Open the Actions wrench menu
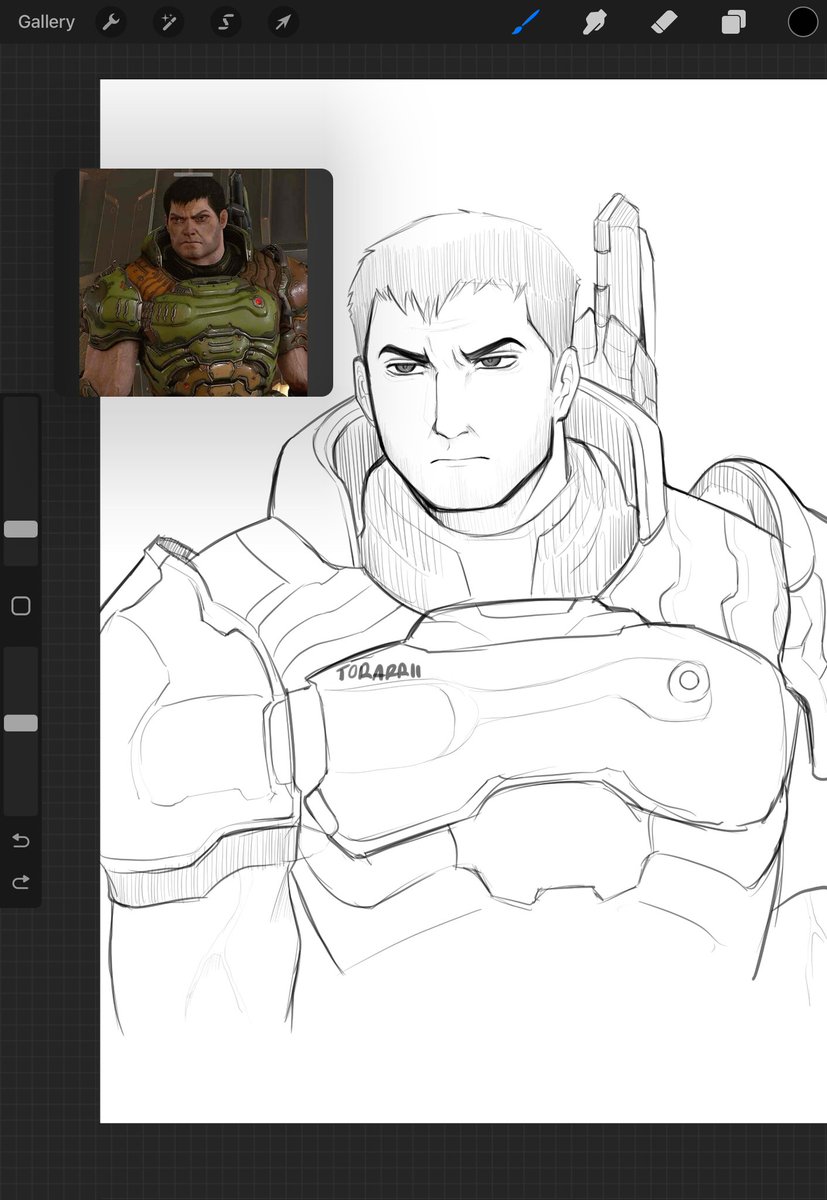 (x=111, y=22)
